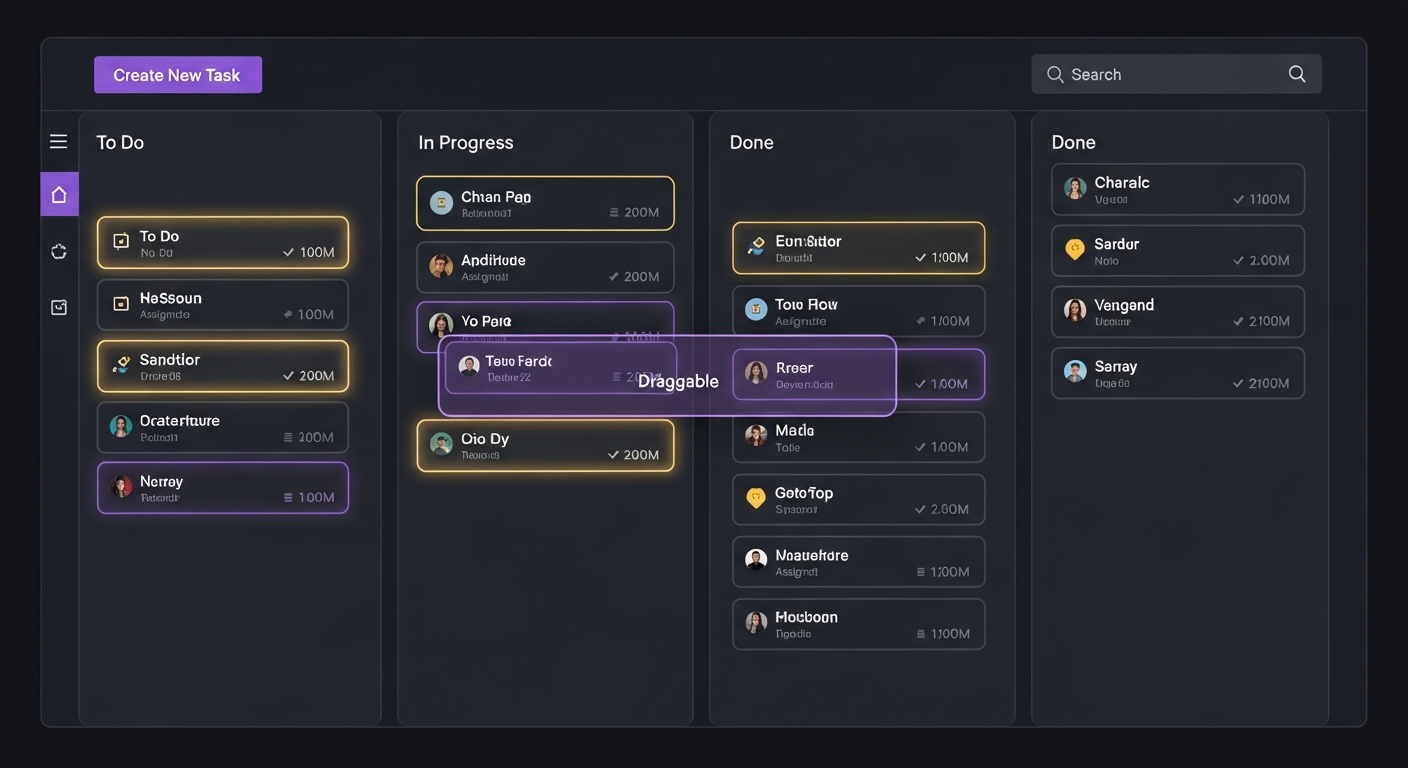Click the checkmark on Andirlude card
The height and width of the screenshot is (768, 1408).
tap(613, 277)
